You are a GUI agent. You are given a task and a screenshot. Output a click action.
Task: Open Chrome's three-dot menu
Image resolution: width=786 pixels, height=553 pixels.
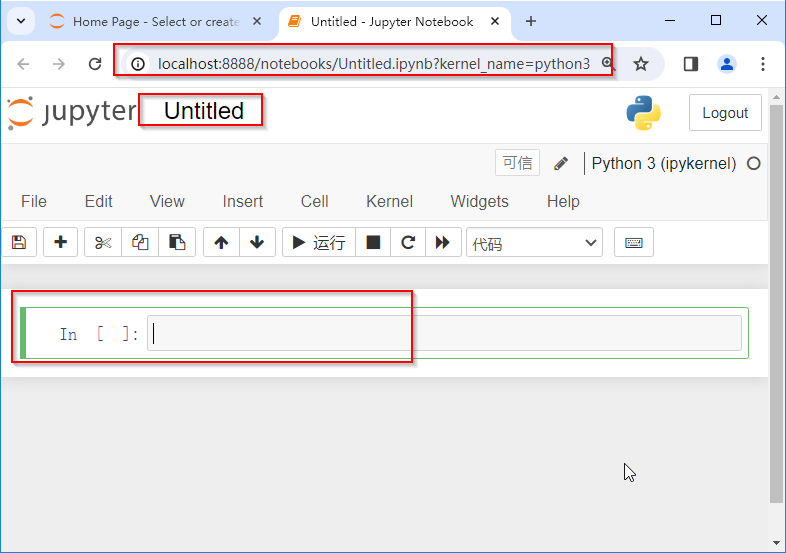point(763,64)
